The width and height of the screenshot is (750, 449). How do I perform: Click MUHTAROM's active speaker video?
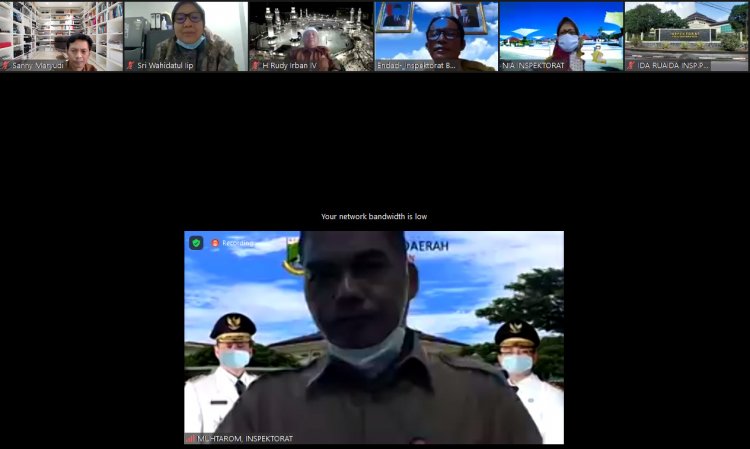click(x=374, y=338)
